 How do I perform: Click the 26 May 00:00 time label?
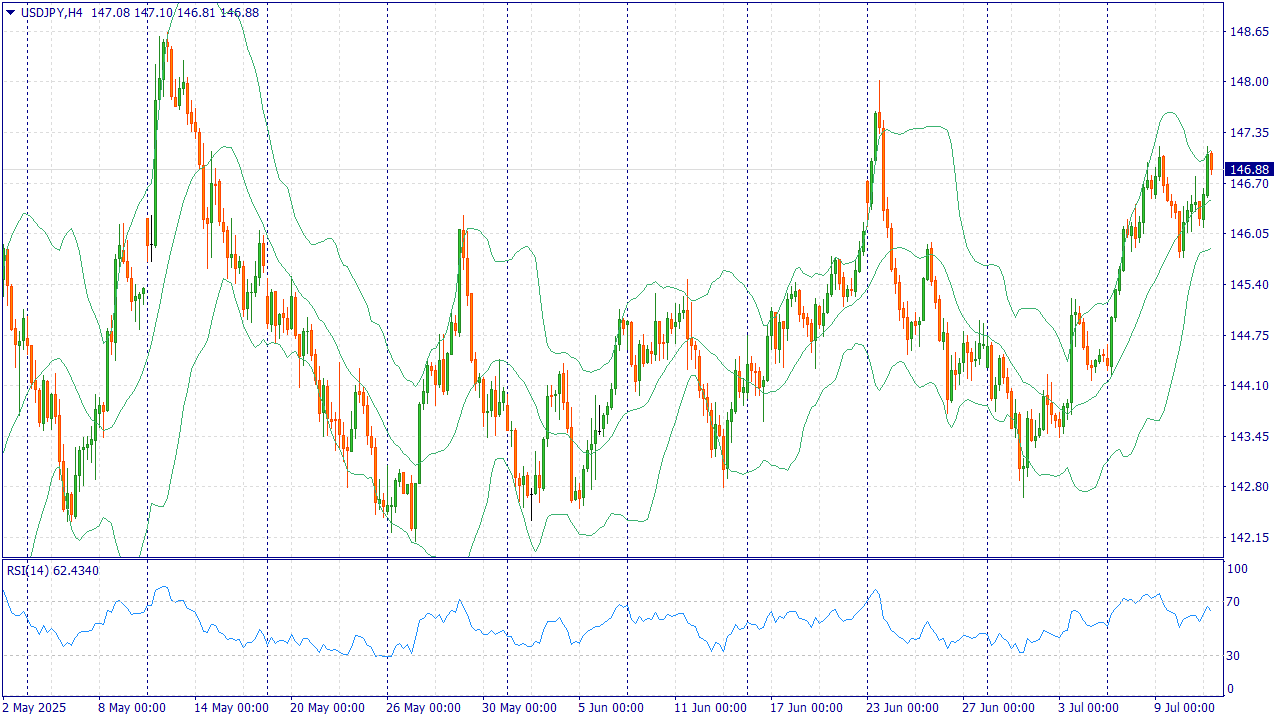click(x=422, y=708)
